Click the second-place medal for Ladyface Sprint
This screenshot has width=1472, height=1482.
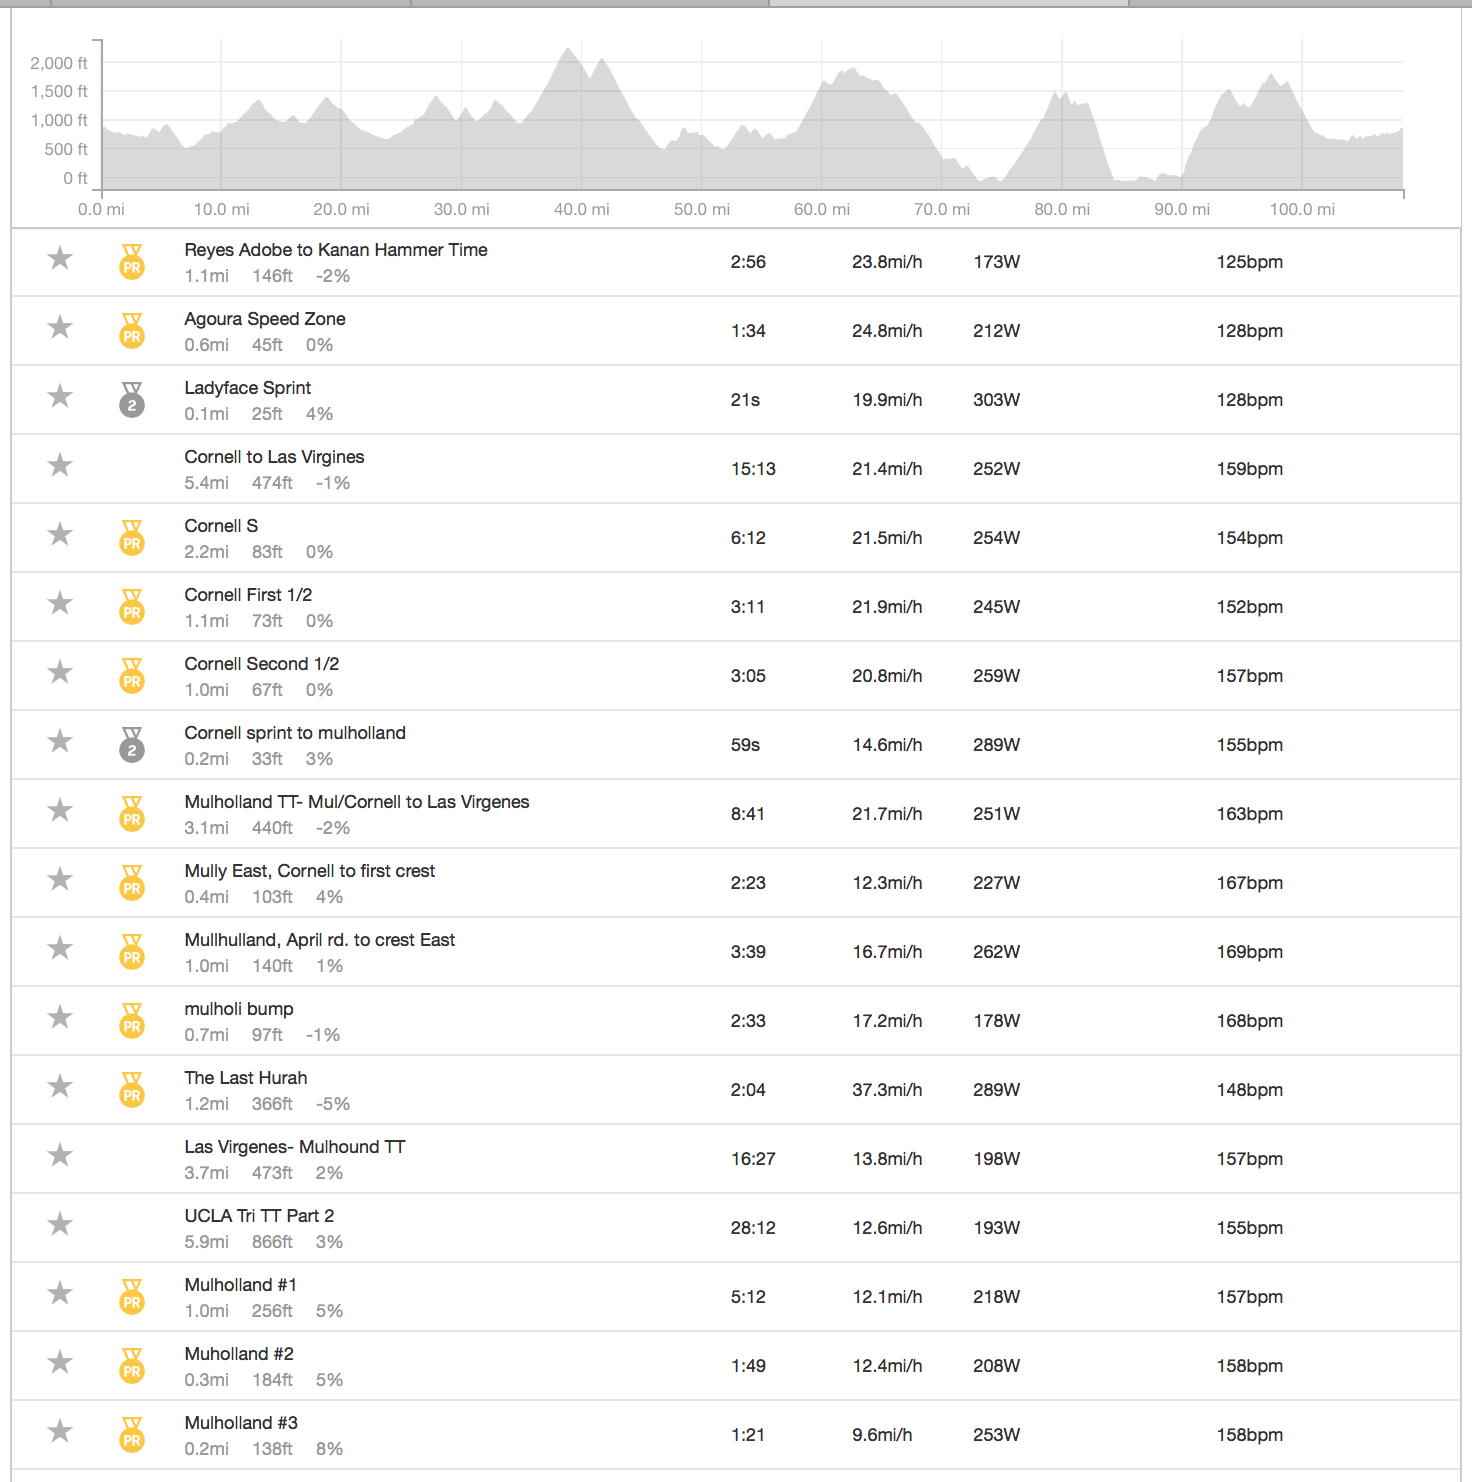132,399
